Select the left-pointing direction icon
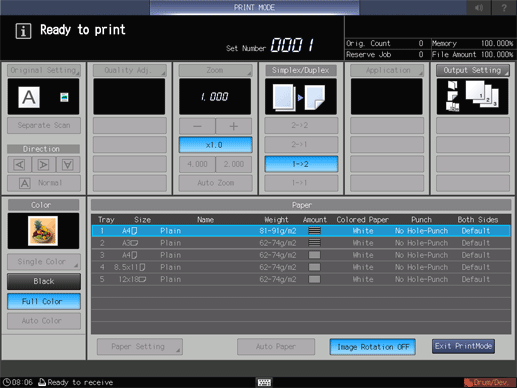The height and width of the screenshot is (388, 517). click(x=20, y=165)
